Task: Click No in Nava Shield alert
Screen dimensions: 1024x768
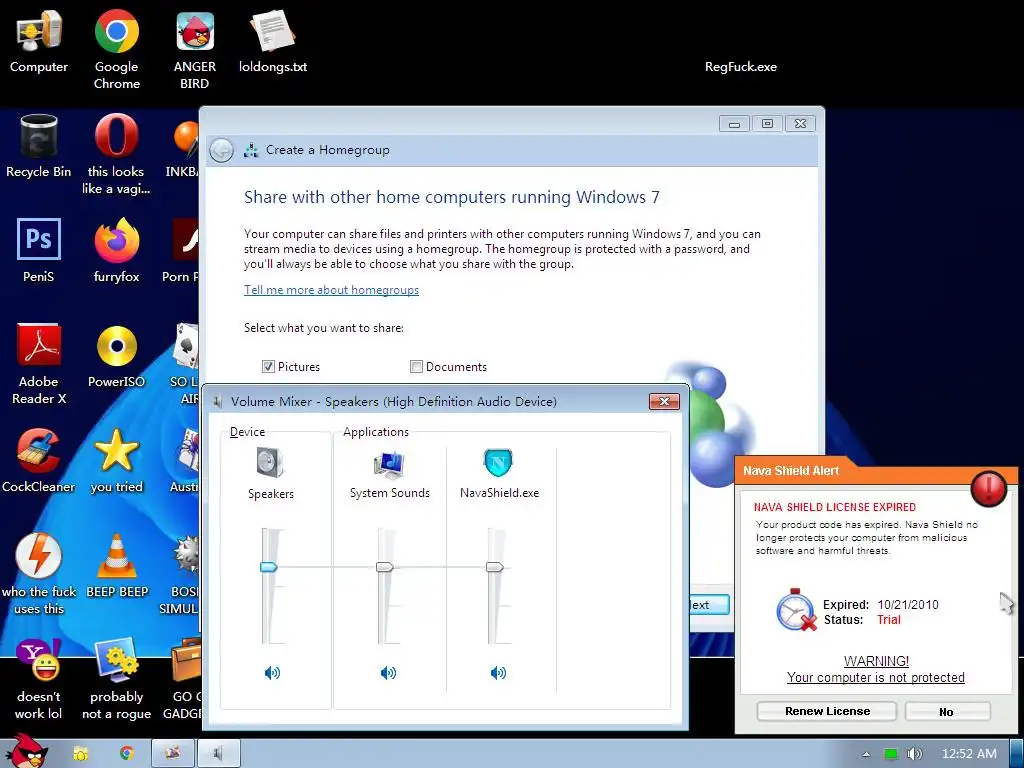Action: pyautogui.click(x=947, y=711)
